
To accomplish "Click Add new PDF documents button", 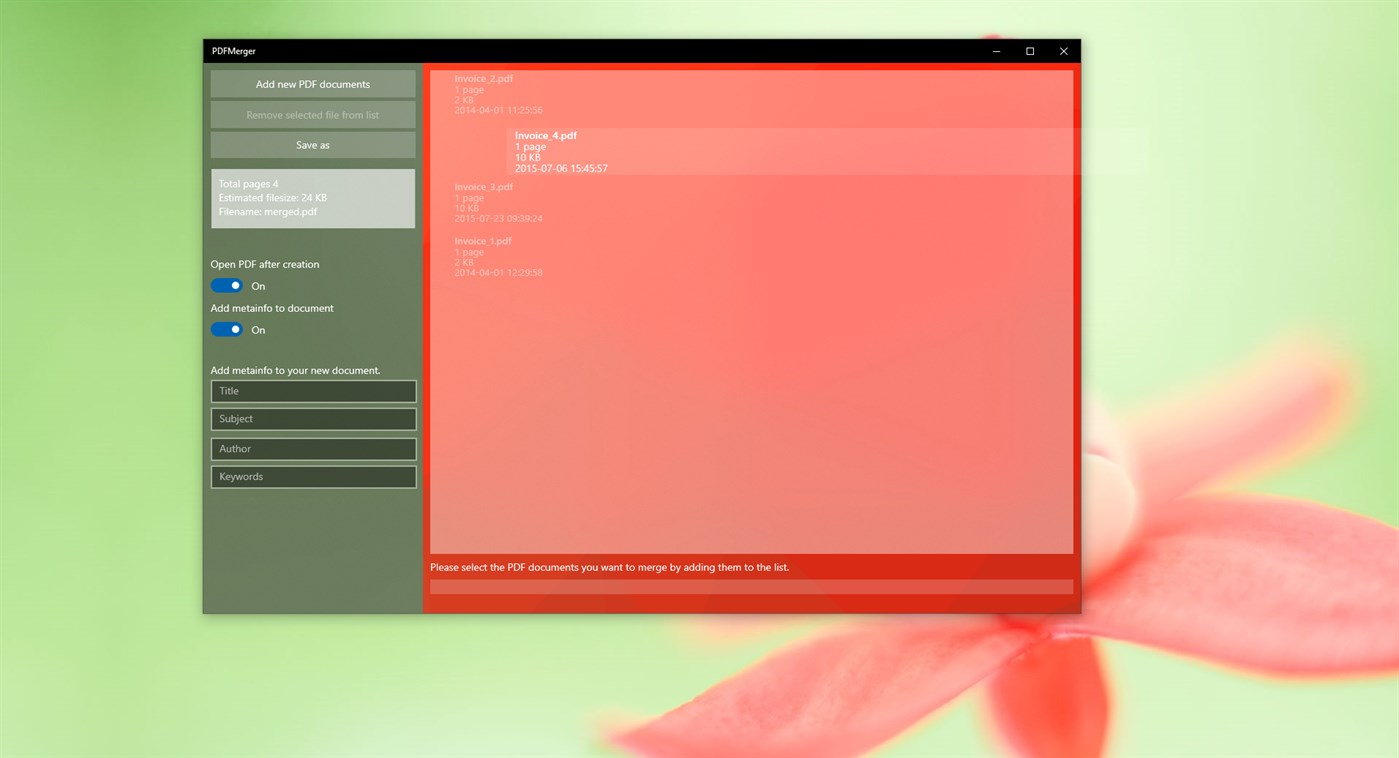I will point(313,84).
